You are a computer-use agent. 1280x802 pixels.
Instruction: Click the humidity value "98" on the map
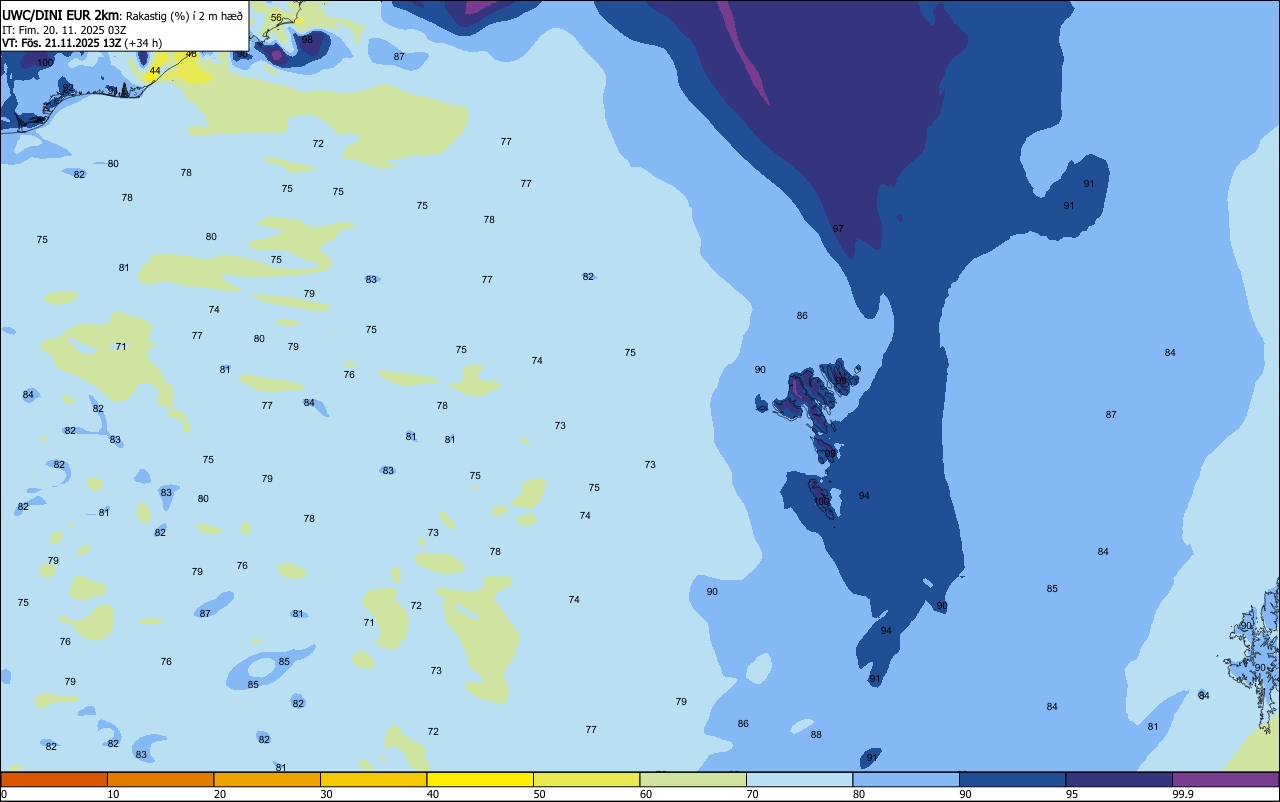[x=307, y=40]
